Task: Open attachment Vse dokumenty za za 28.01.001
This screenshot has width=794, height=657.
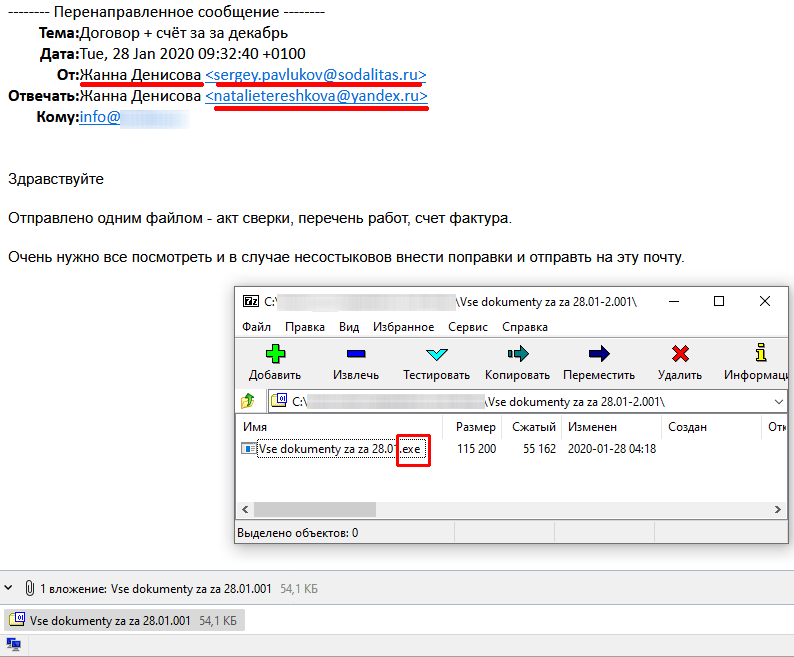Action: point(110,621)
